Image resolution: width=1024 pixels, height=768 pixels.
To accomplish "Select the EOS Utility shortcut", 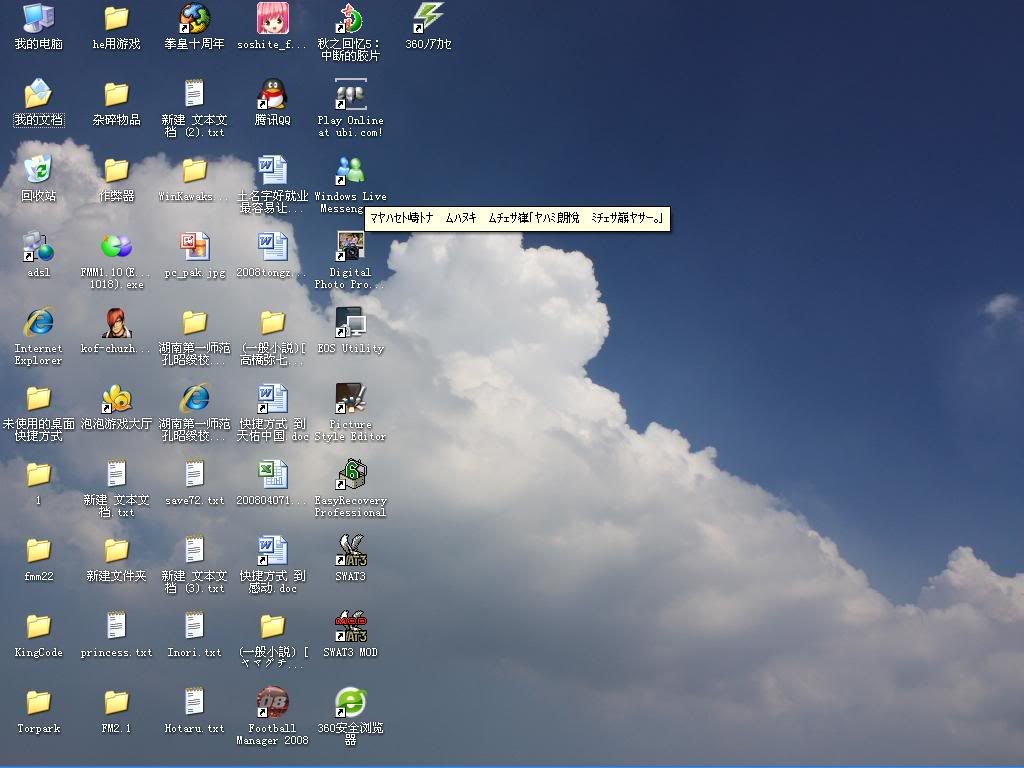I will 350,323.
